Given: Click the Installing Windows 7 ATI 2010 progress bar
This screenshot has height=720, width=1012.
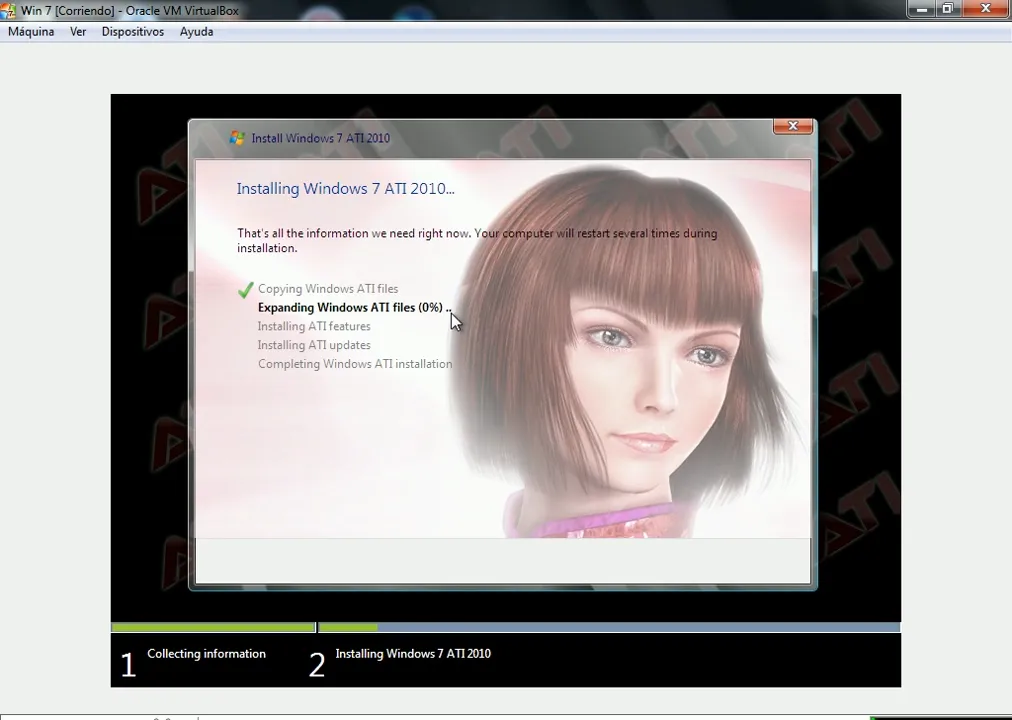Looking at the screenshot, I should click(609, 627).
